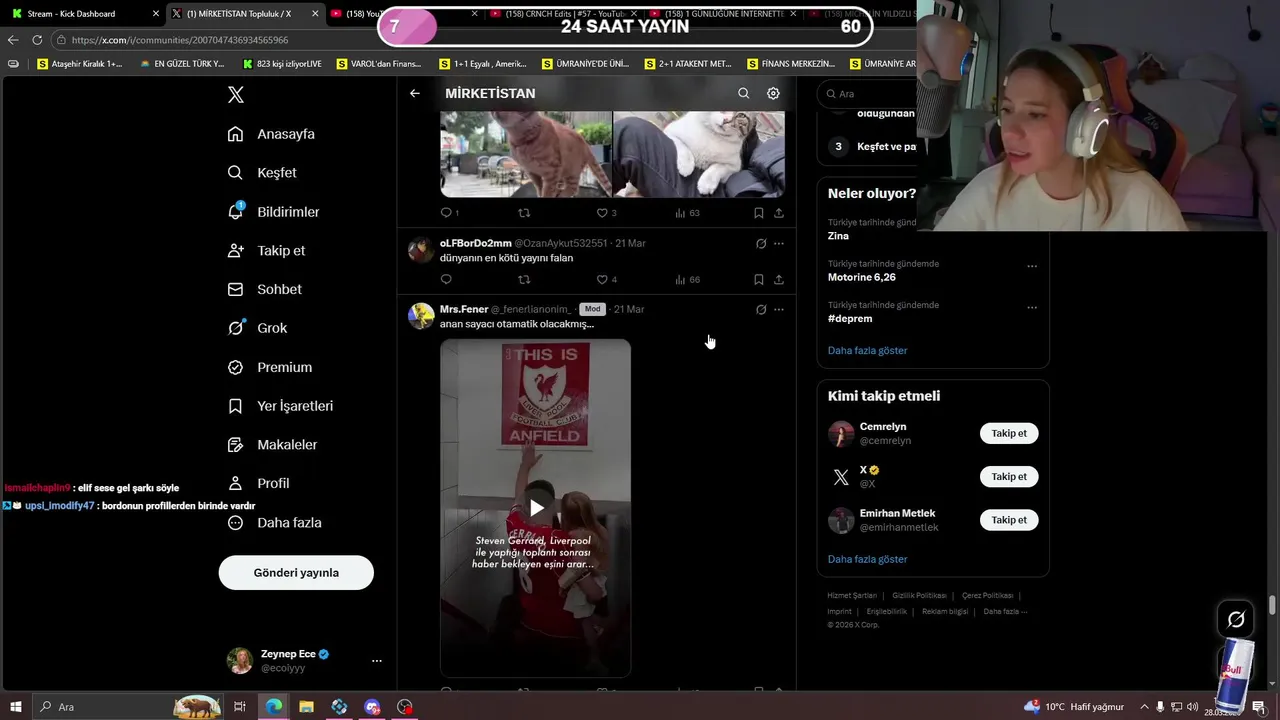Open File Explorer from taskbar
The width and height of the screenshot is (1280, 720).
click(x=307, y=707)
